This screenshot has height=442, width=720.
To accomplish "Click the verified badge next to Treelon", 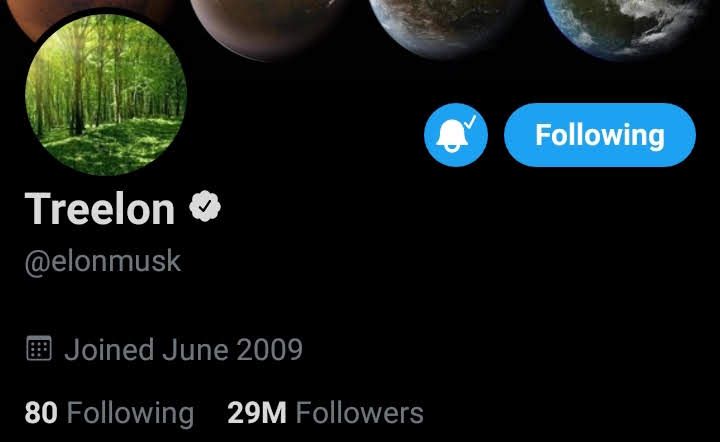I will click(x=205, y=207).
